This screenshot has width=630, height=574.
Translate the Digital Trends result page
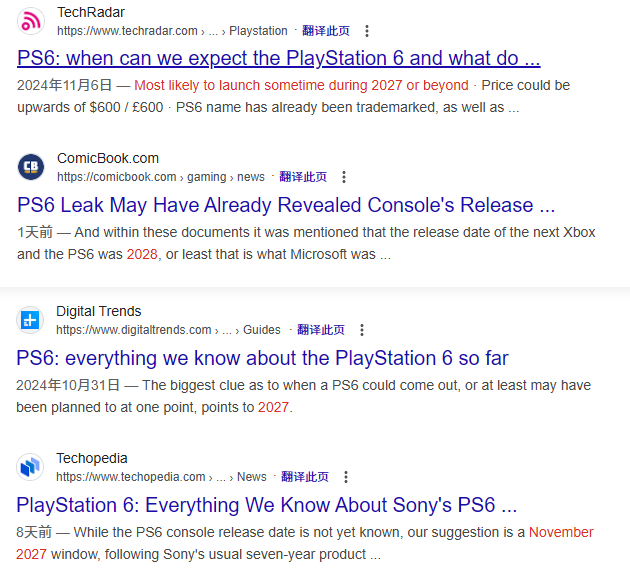click(x=321, y=330)
